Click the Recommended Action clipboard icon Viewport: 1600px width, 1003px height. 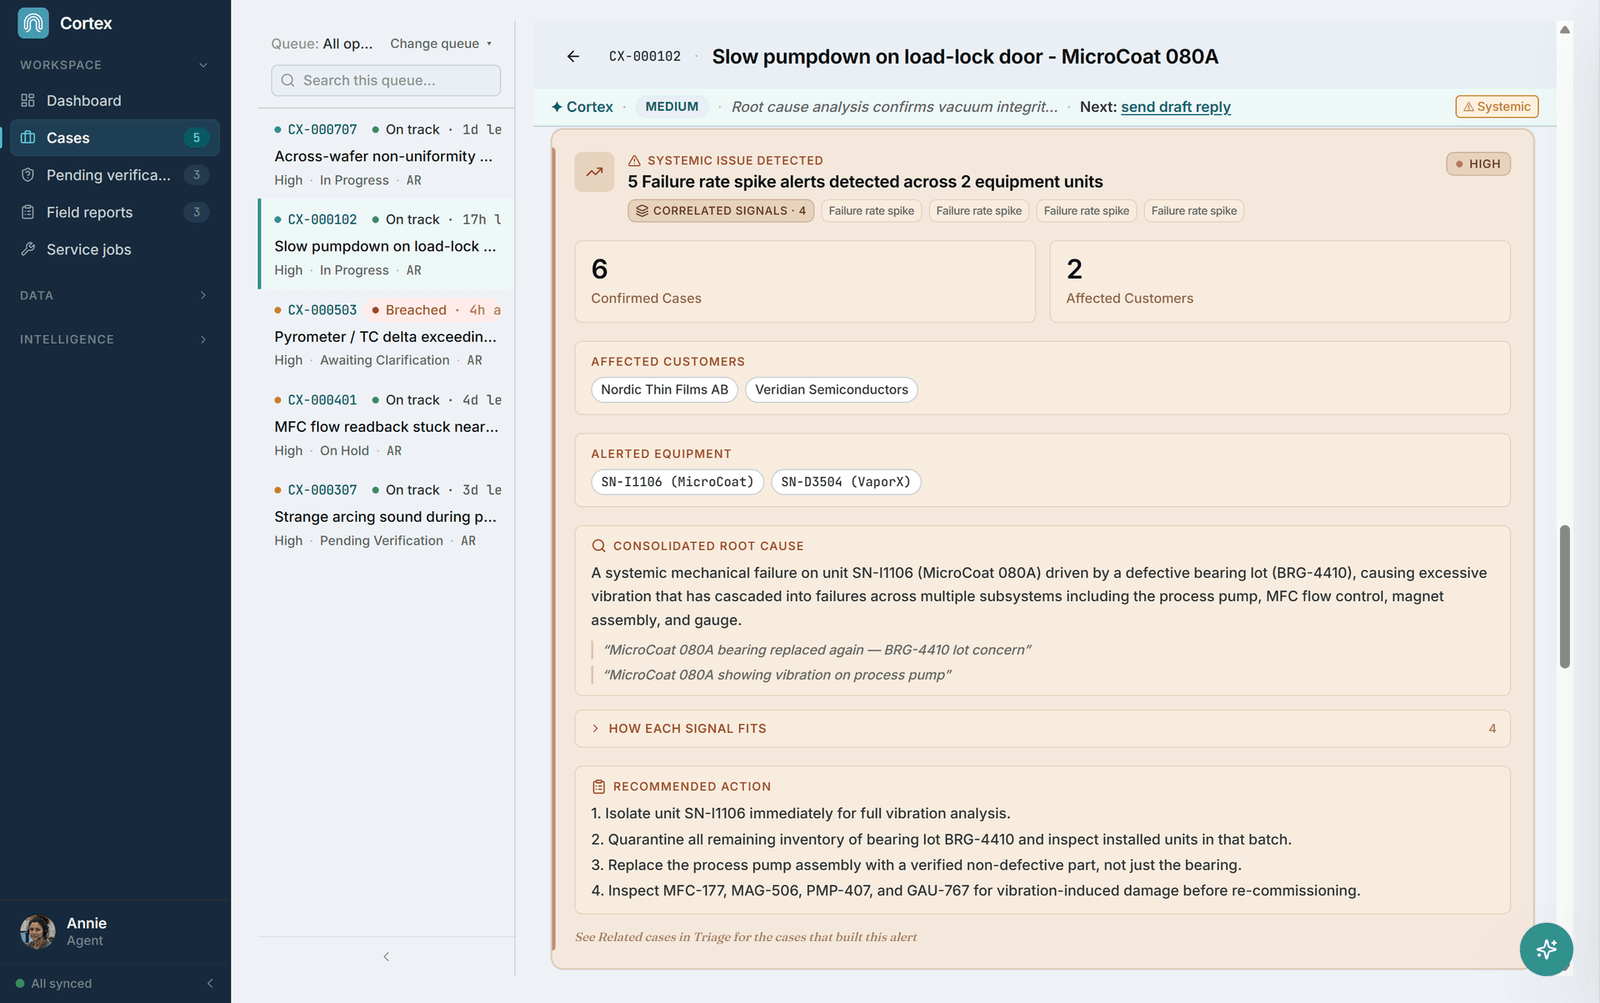tap(599, 787)
